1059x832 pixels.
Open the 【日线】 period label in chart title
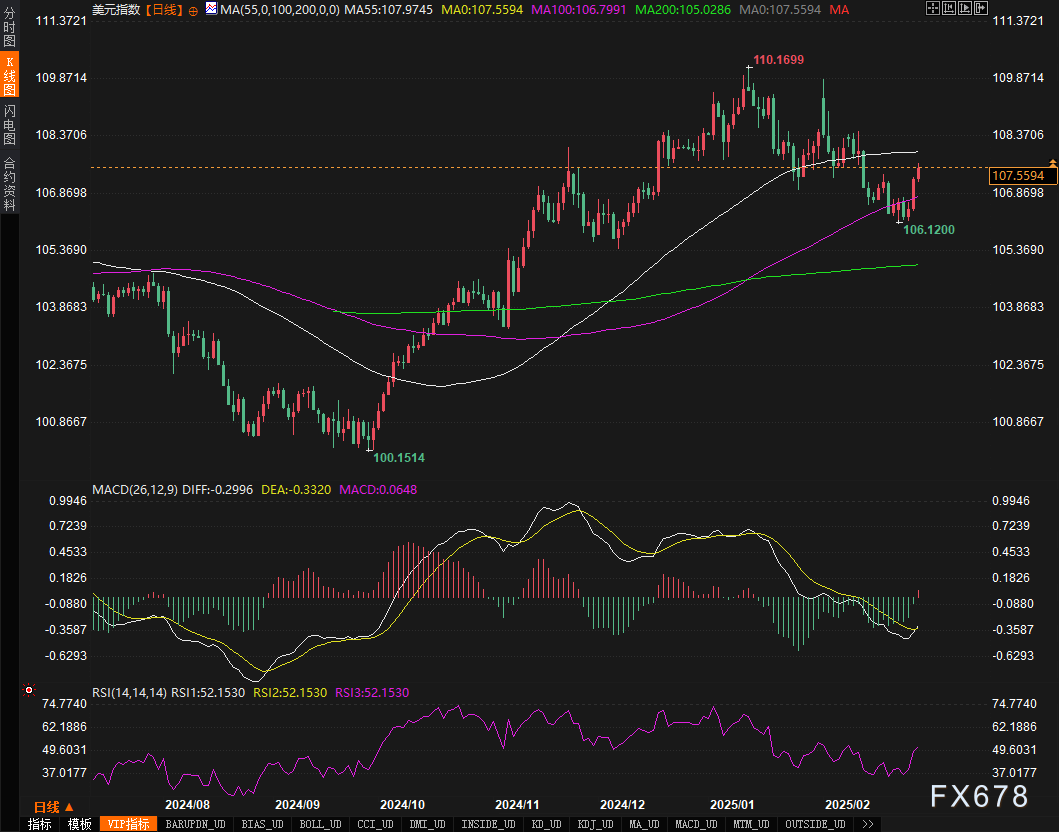tap(164, 9)
